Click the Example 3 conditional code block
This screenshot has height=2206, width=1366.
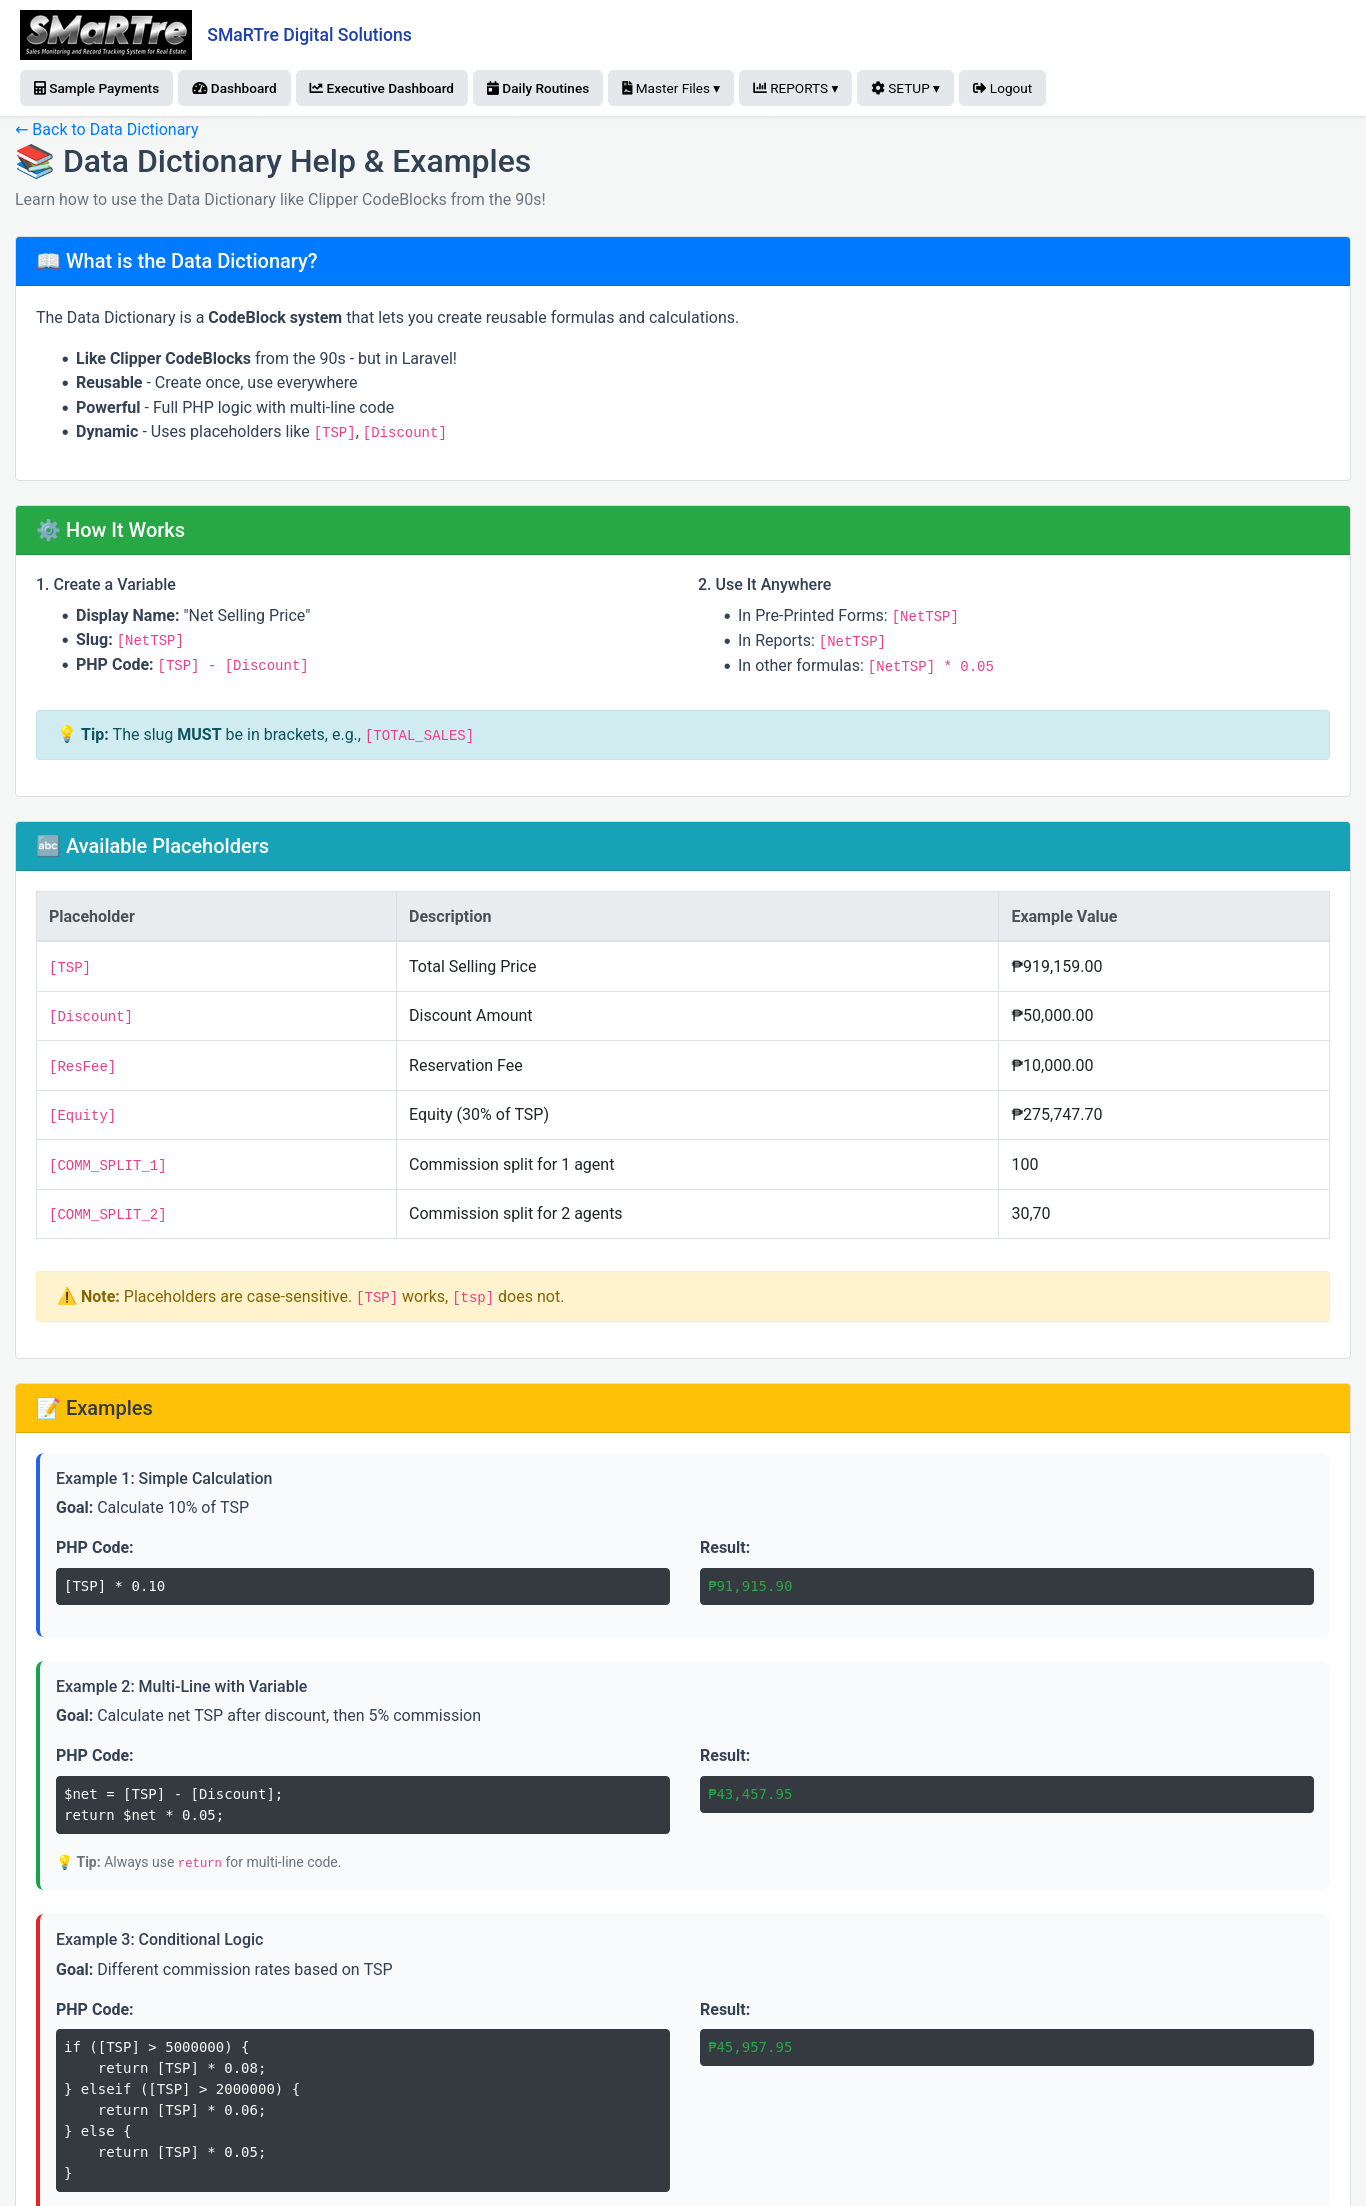363,2110
